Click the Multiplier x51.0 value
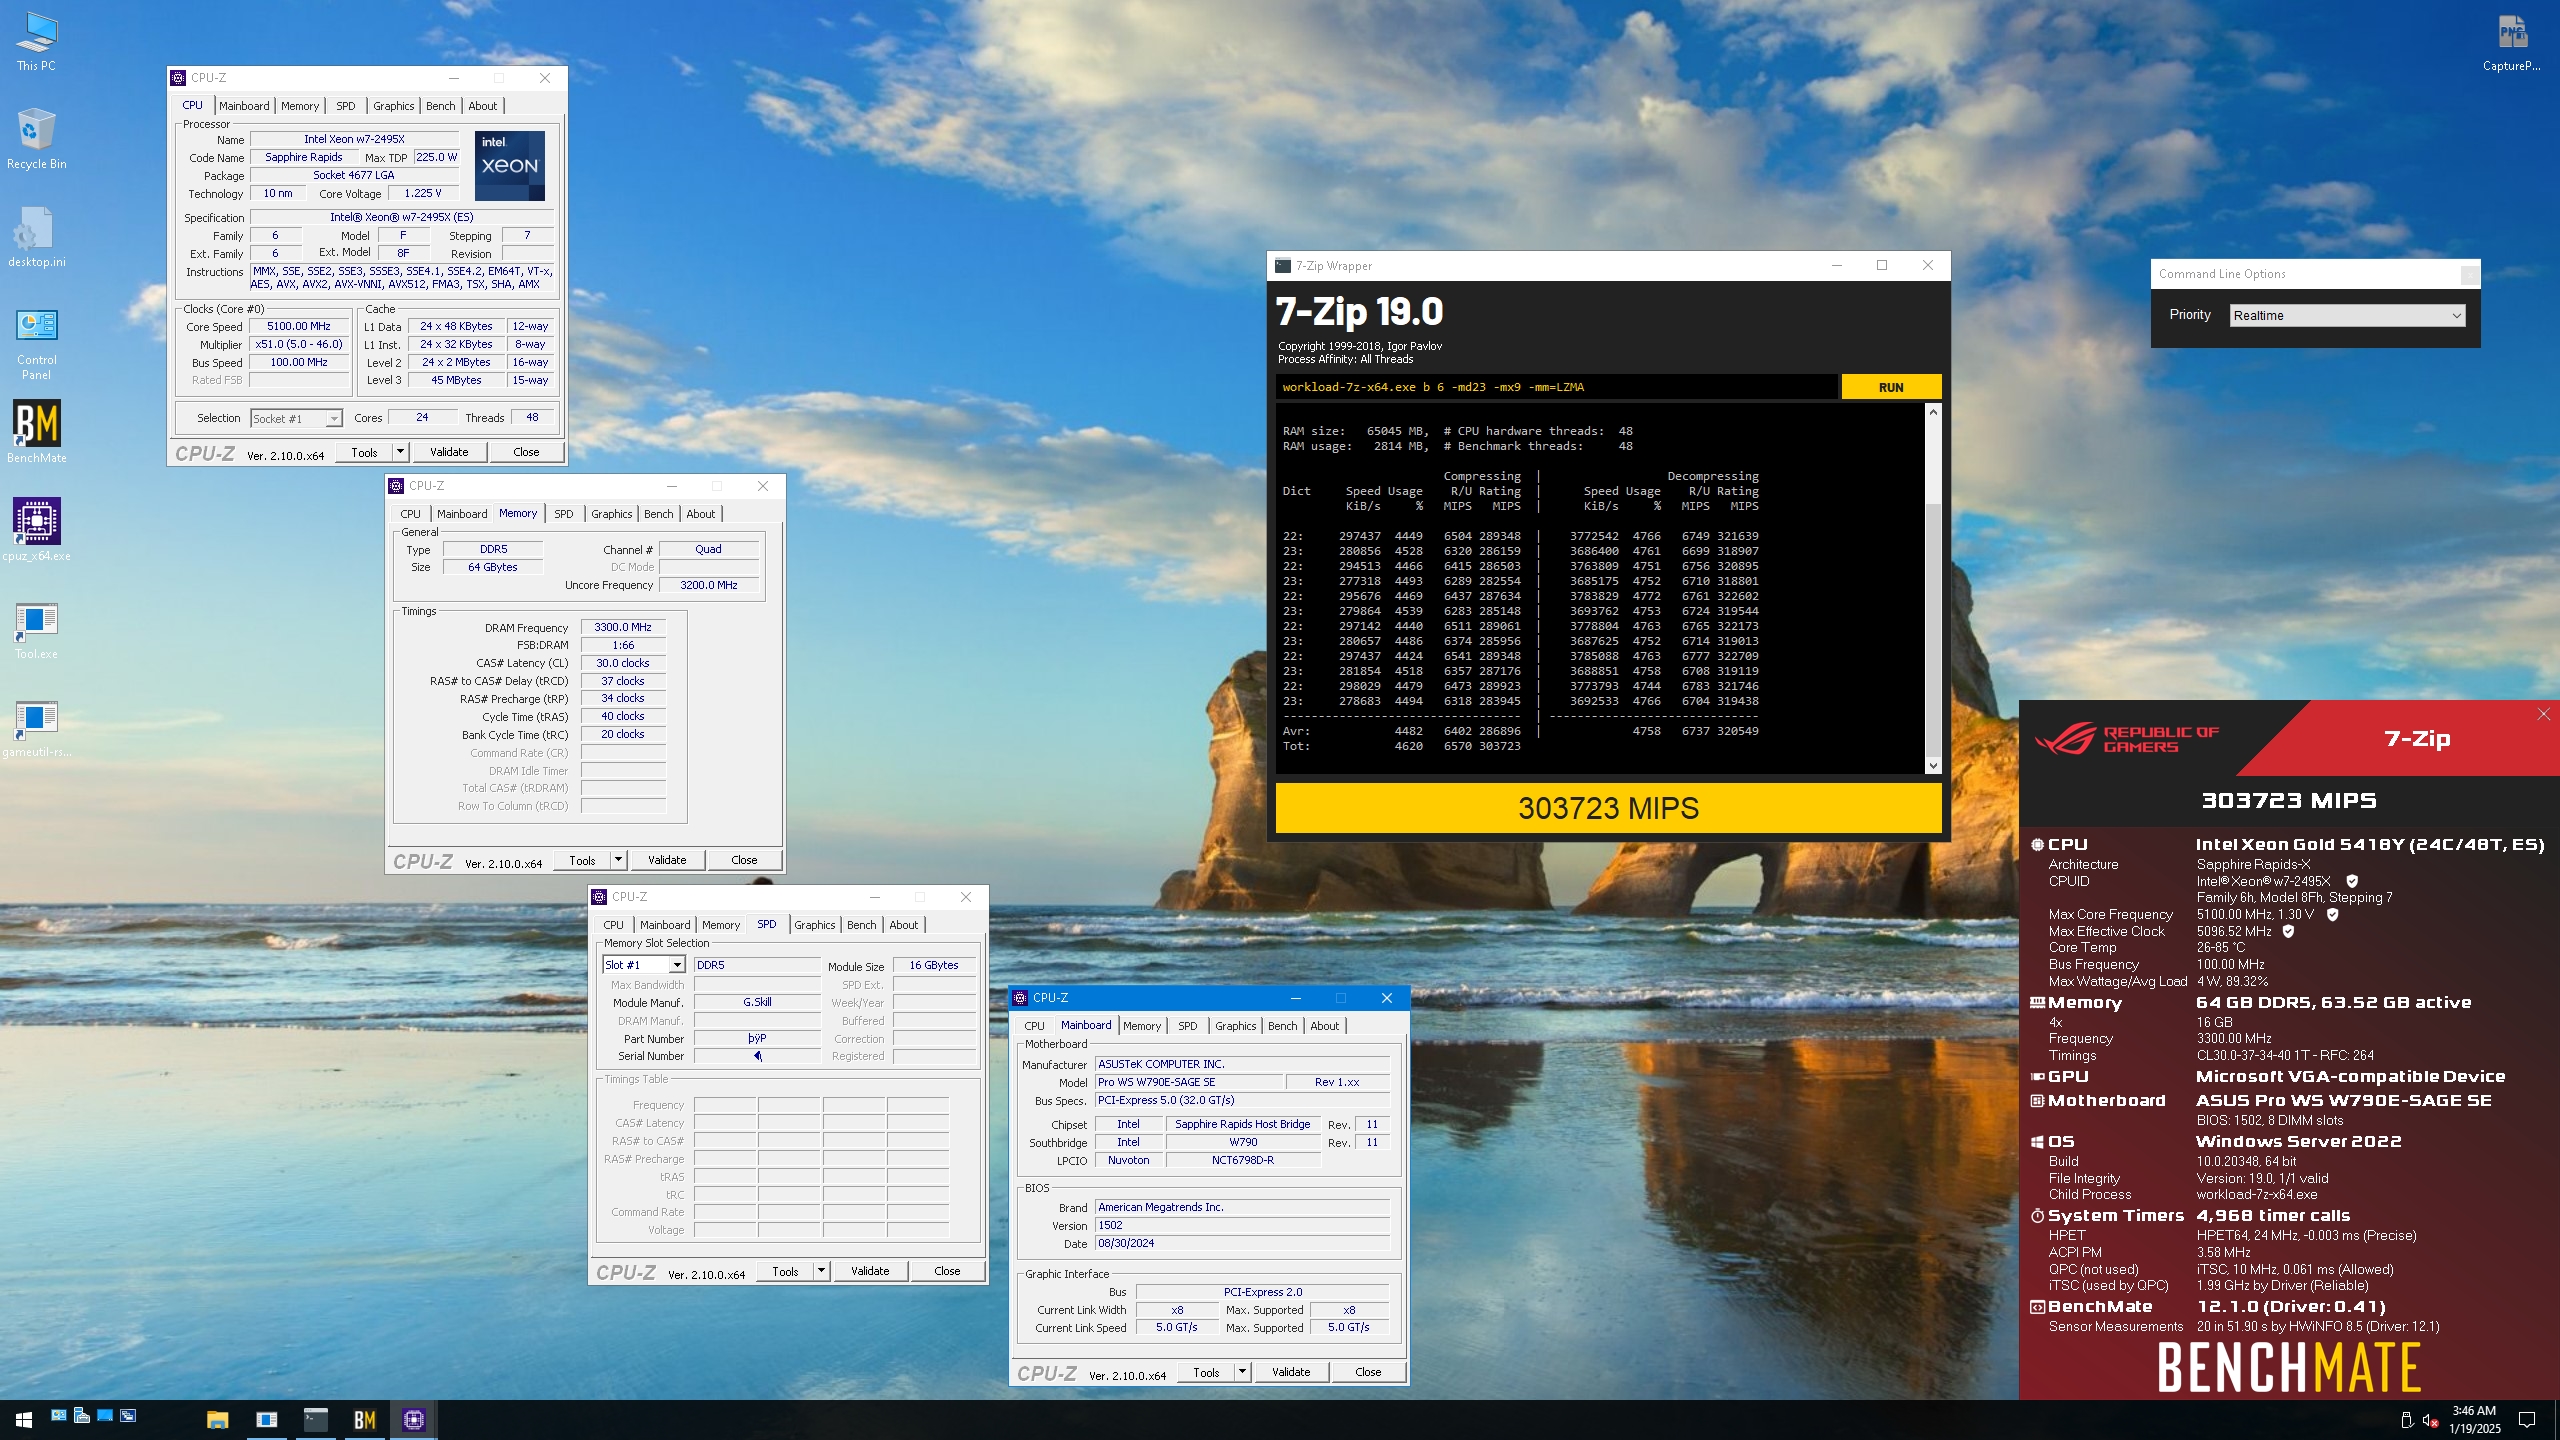Viewport: 2560px width, 1440px height. pyautogui.click(x=299, y=344)
